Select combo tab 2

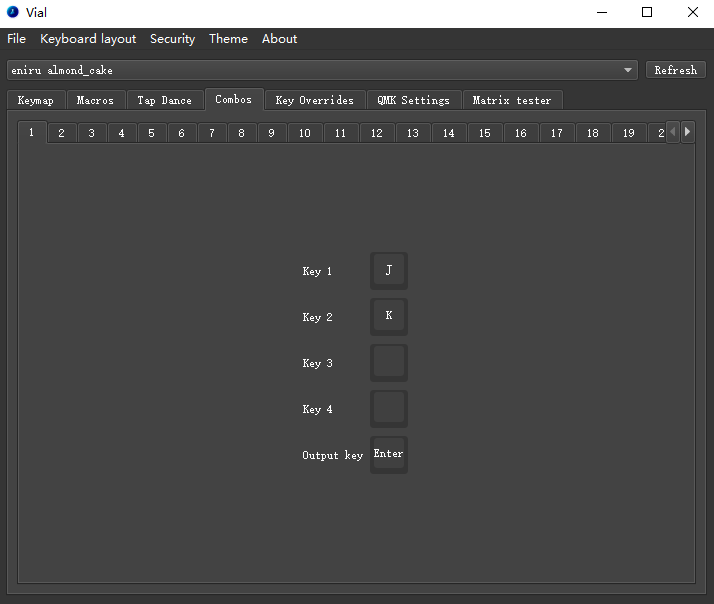pyautogui.click(x=61, y=133)
